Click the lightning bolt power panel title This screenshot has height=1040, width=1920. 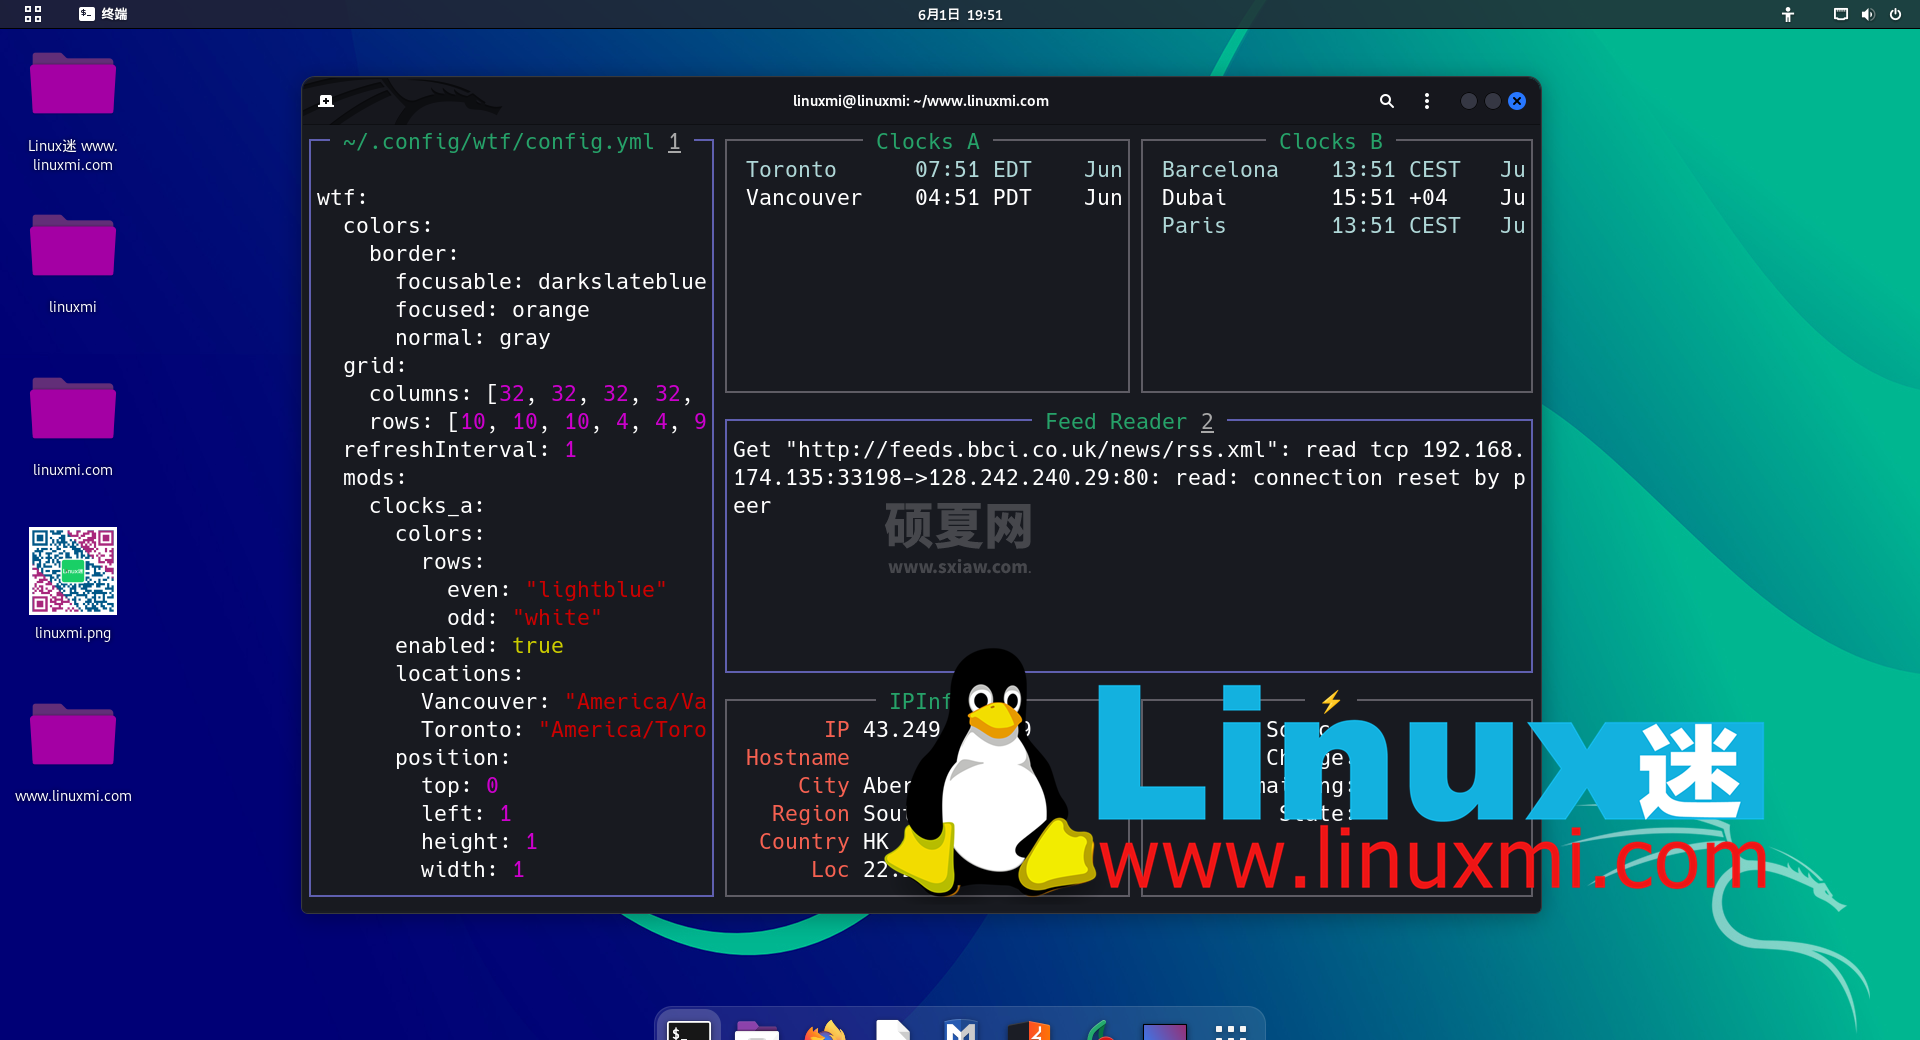click(1331, 701)
